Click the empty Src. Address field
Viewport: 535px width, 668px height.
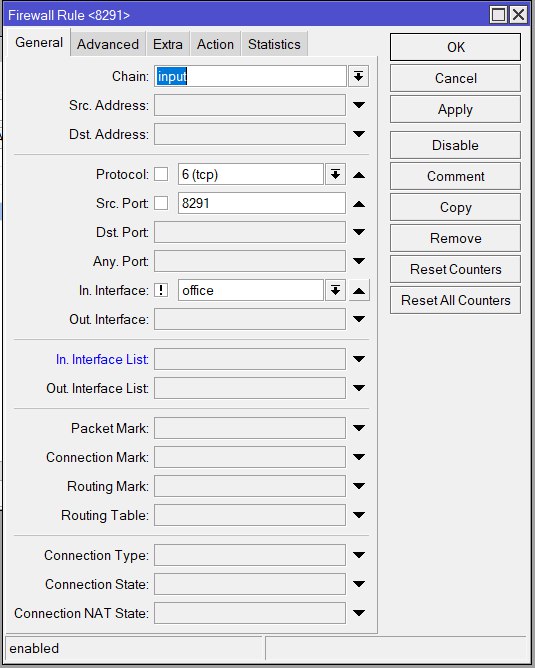(x=250, y=105)
